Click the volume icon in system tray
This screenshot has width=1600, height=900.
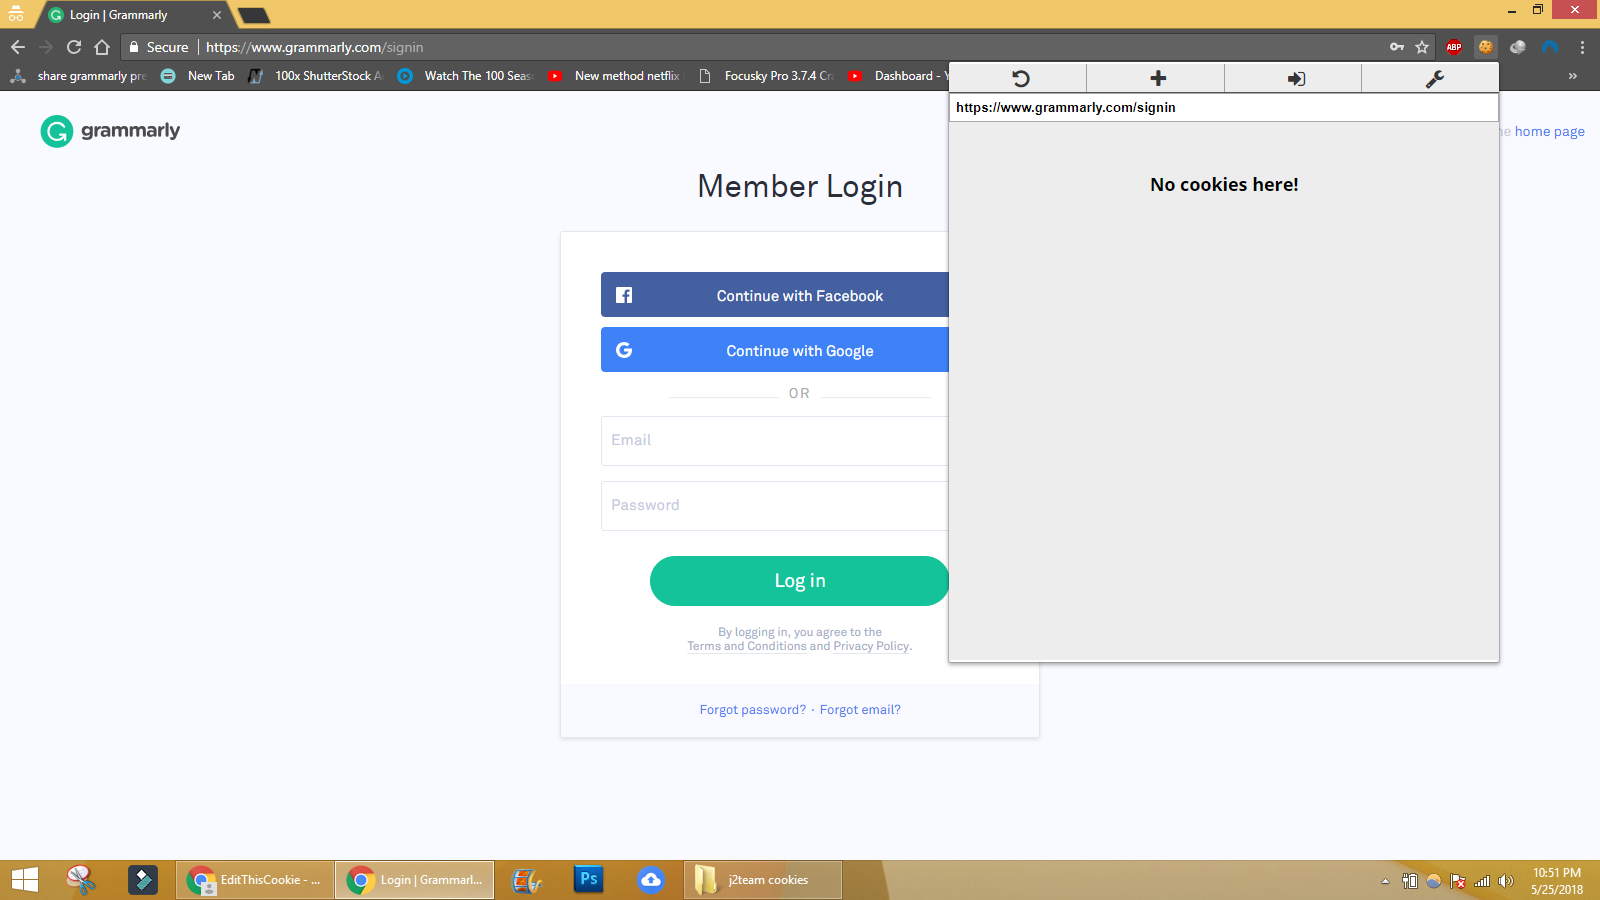[x=1506, y=881]
